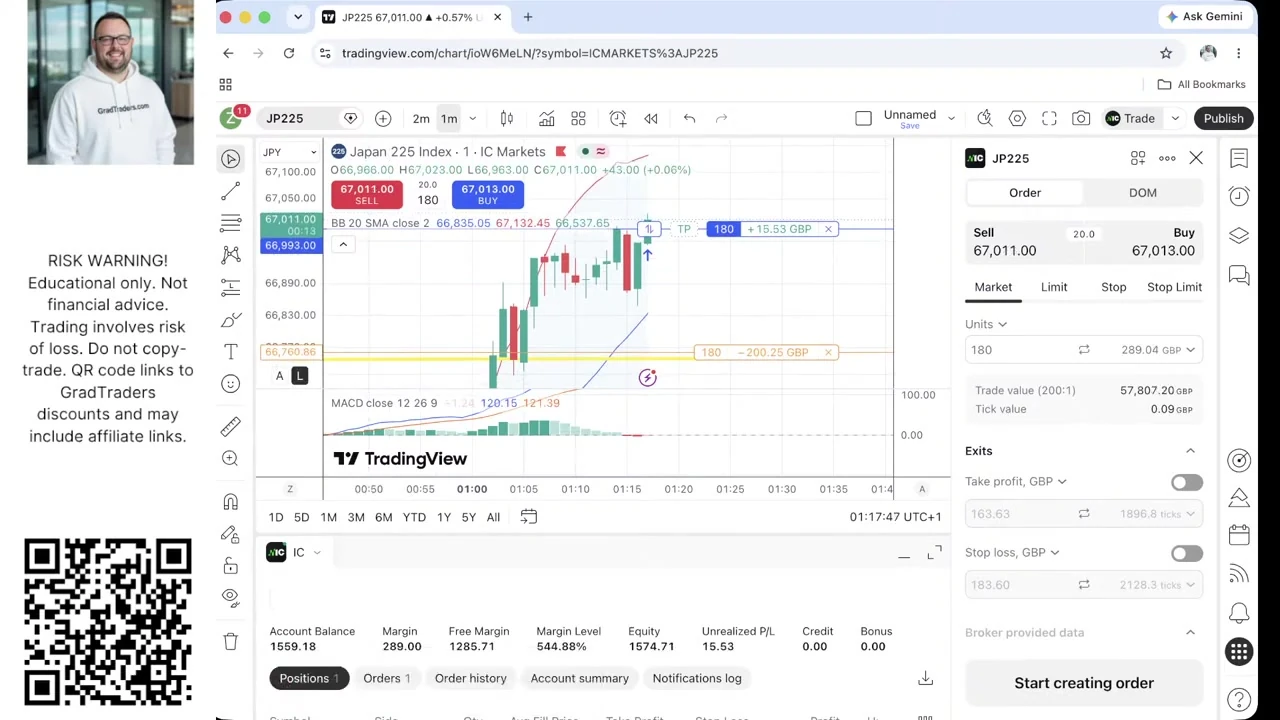
Task: Enable magnet mode for drawings
Action: (x=231, y=502)
